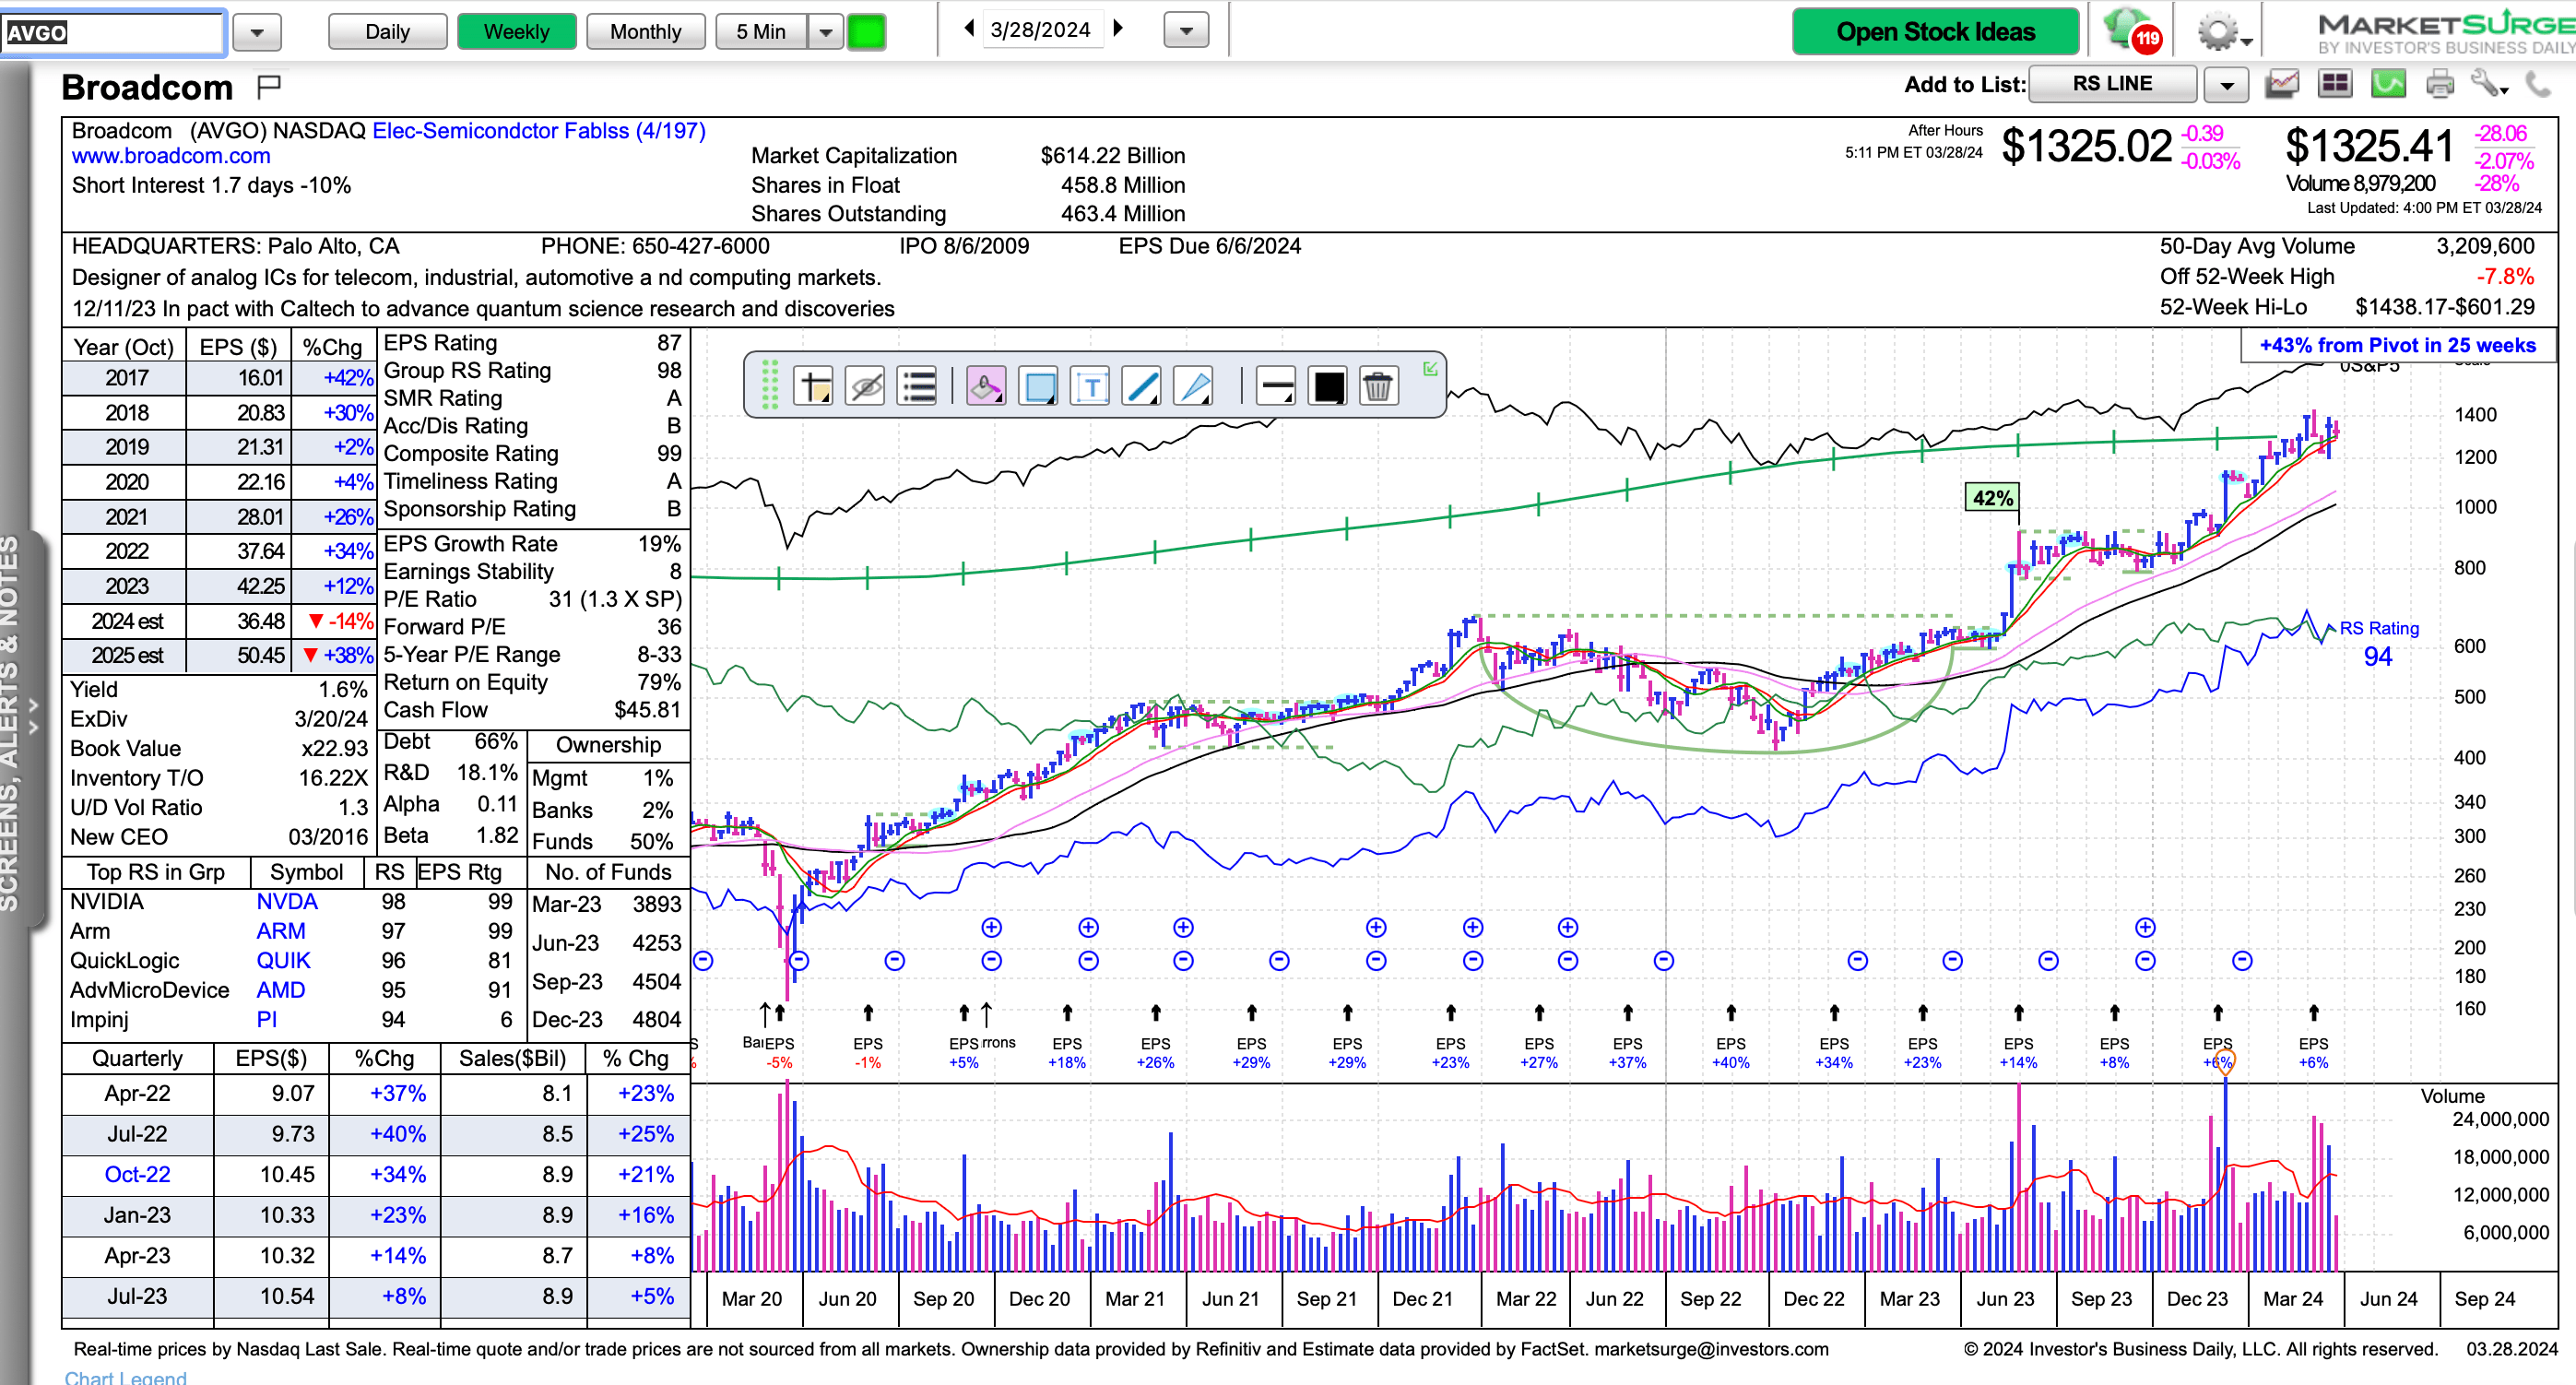Image resolution: width=2576 pixels, height=1385 pixels.
Task: Click the trash delete drawings icon
Action: [x=1377, y=386]
